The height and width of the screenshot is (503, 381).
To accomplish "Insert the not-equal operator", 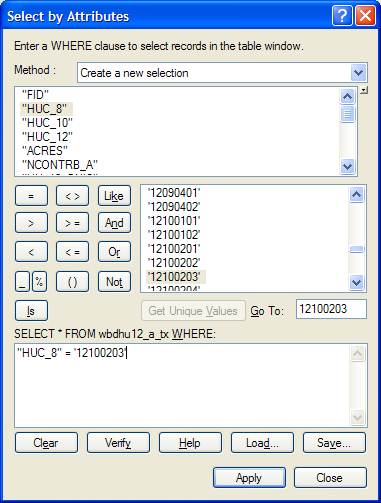I will (72, 196).
